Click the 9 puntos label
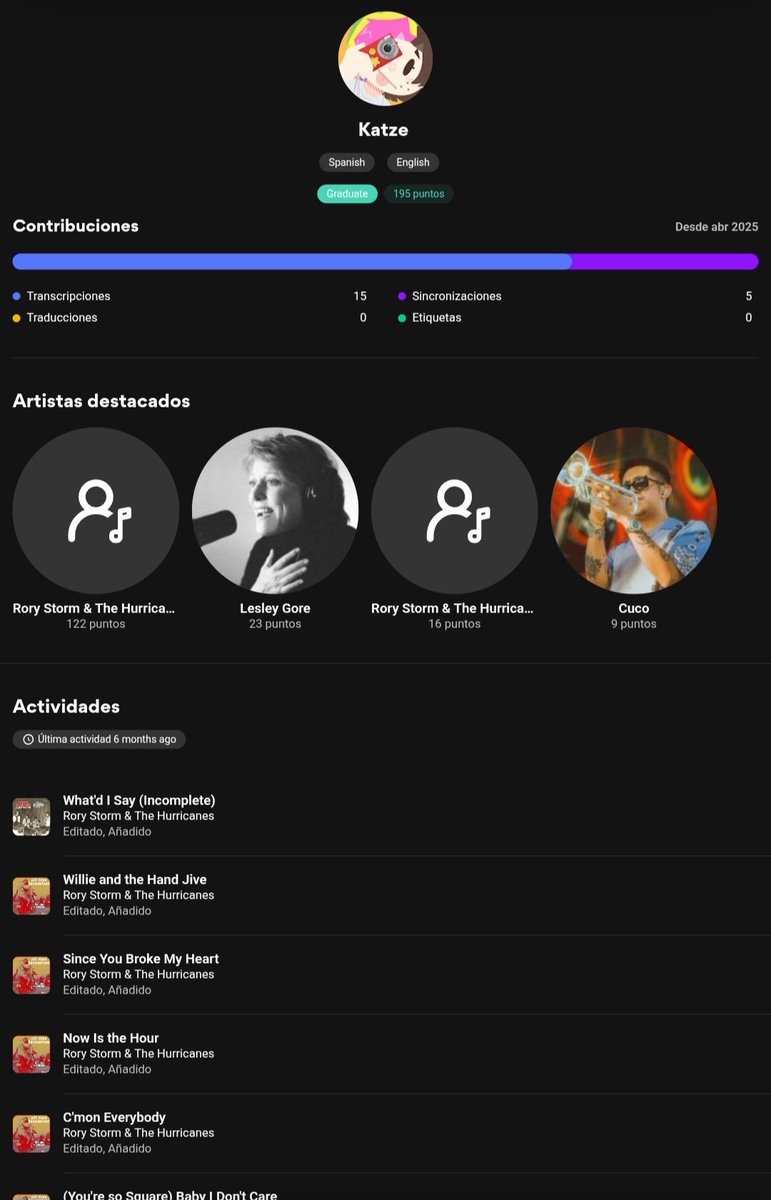This screenshot has width=771, height=1200. coord(634,624)
